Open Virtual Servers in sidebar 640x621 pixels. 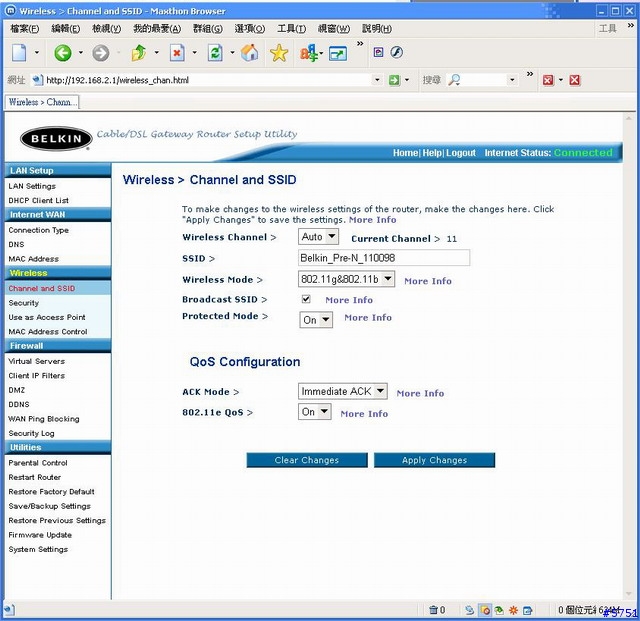pyautogui.click(x=37, y=361)
